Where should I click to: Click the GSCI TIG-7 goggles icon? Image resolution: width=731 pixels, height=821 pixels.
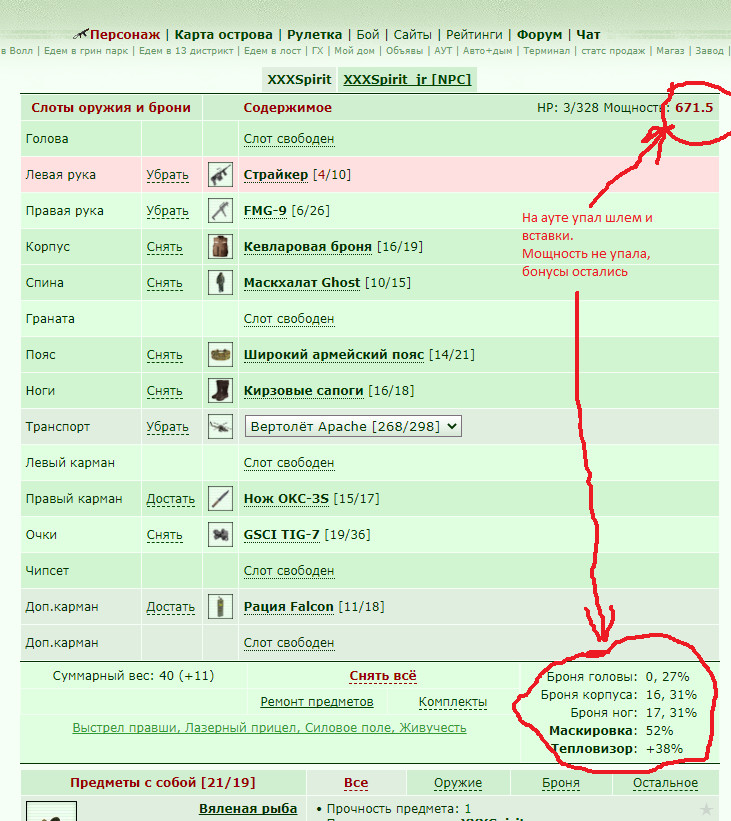point(220,535)
